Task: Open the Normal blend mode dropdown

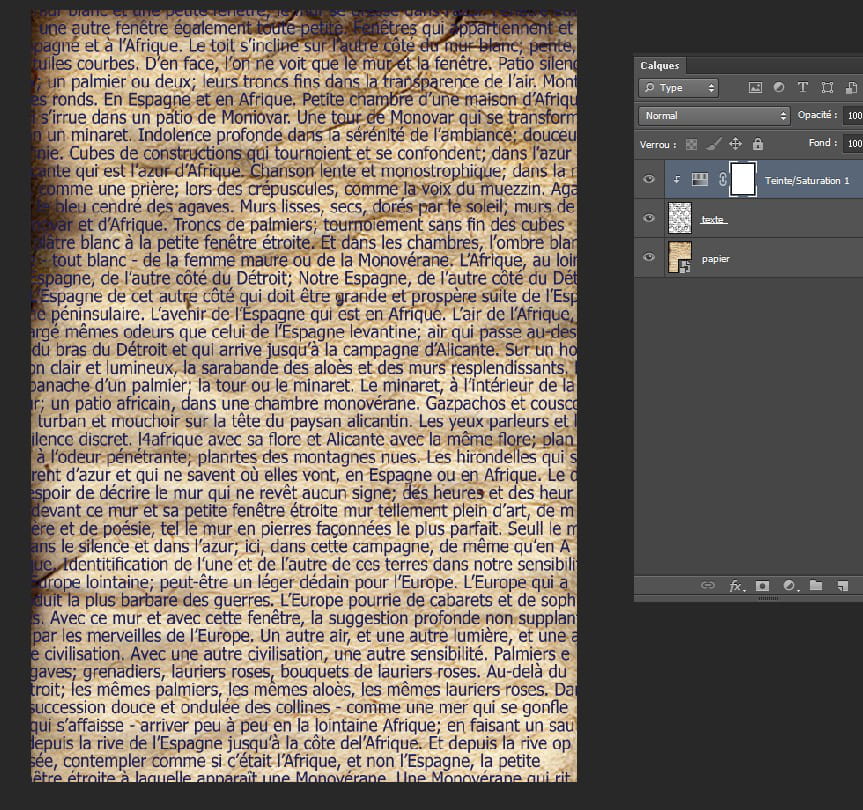Action: 714,116
